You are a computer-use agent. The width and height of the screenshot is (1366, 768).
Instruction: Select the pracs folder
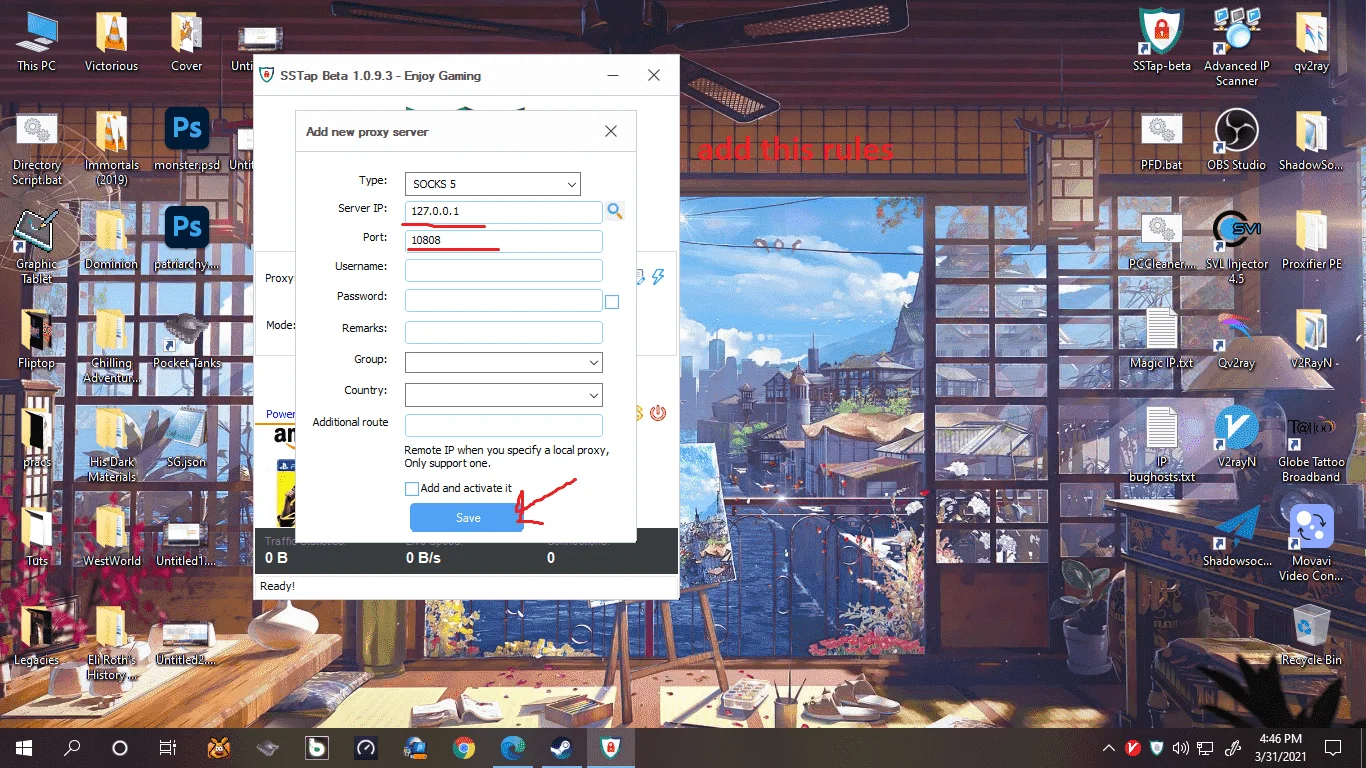(37, 438)
